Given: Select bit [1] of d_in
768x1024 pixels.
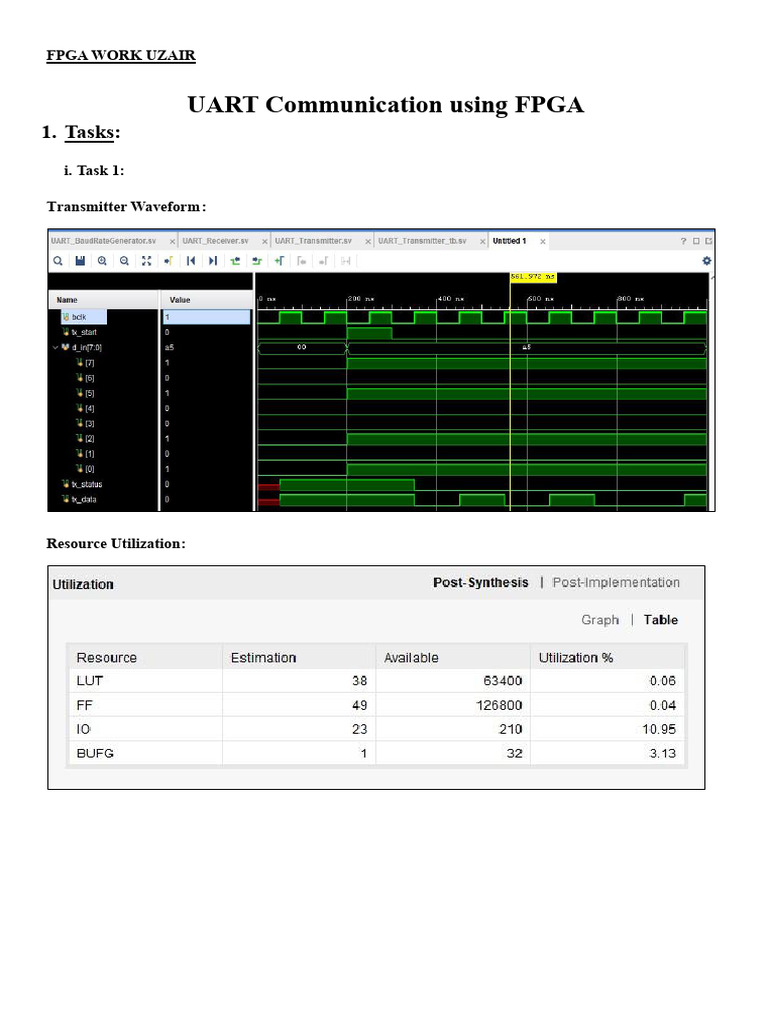Looking at the screenshot, I should pyautogui.click(x=85, y=453).
